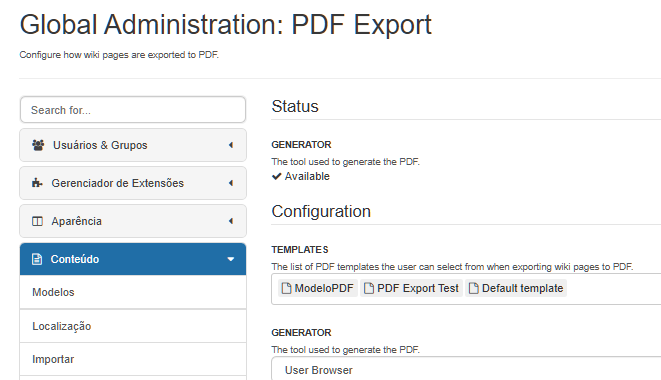Click the ModeloPDF template name
The width and height of the screenshot is (661, 380).
tap(324, 288)
